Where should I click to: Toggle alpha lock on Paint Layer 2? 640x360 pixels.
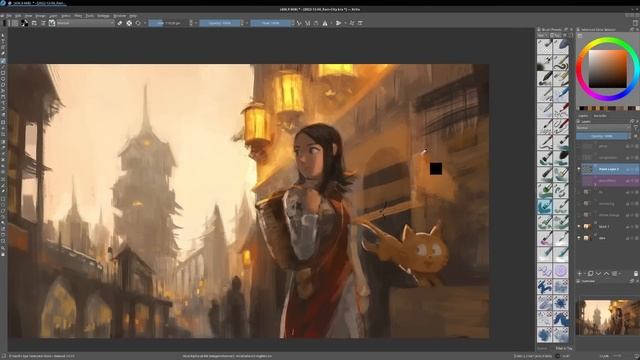pos(637,169)
